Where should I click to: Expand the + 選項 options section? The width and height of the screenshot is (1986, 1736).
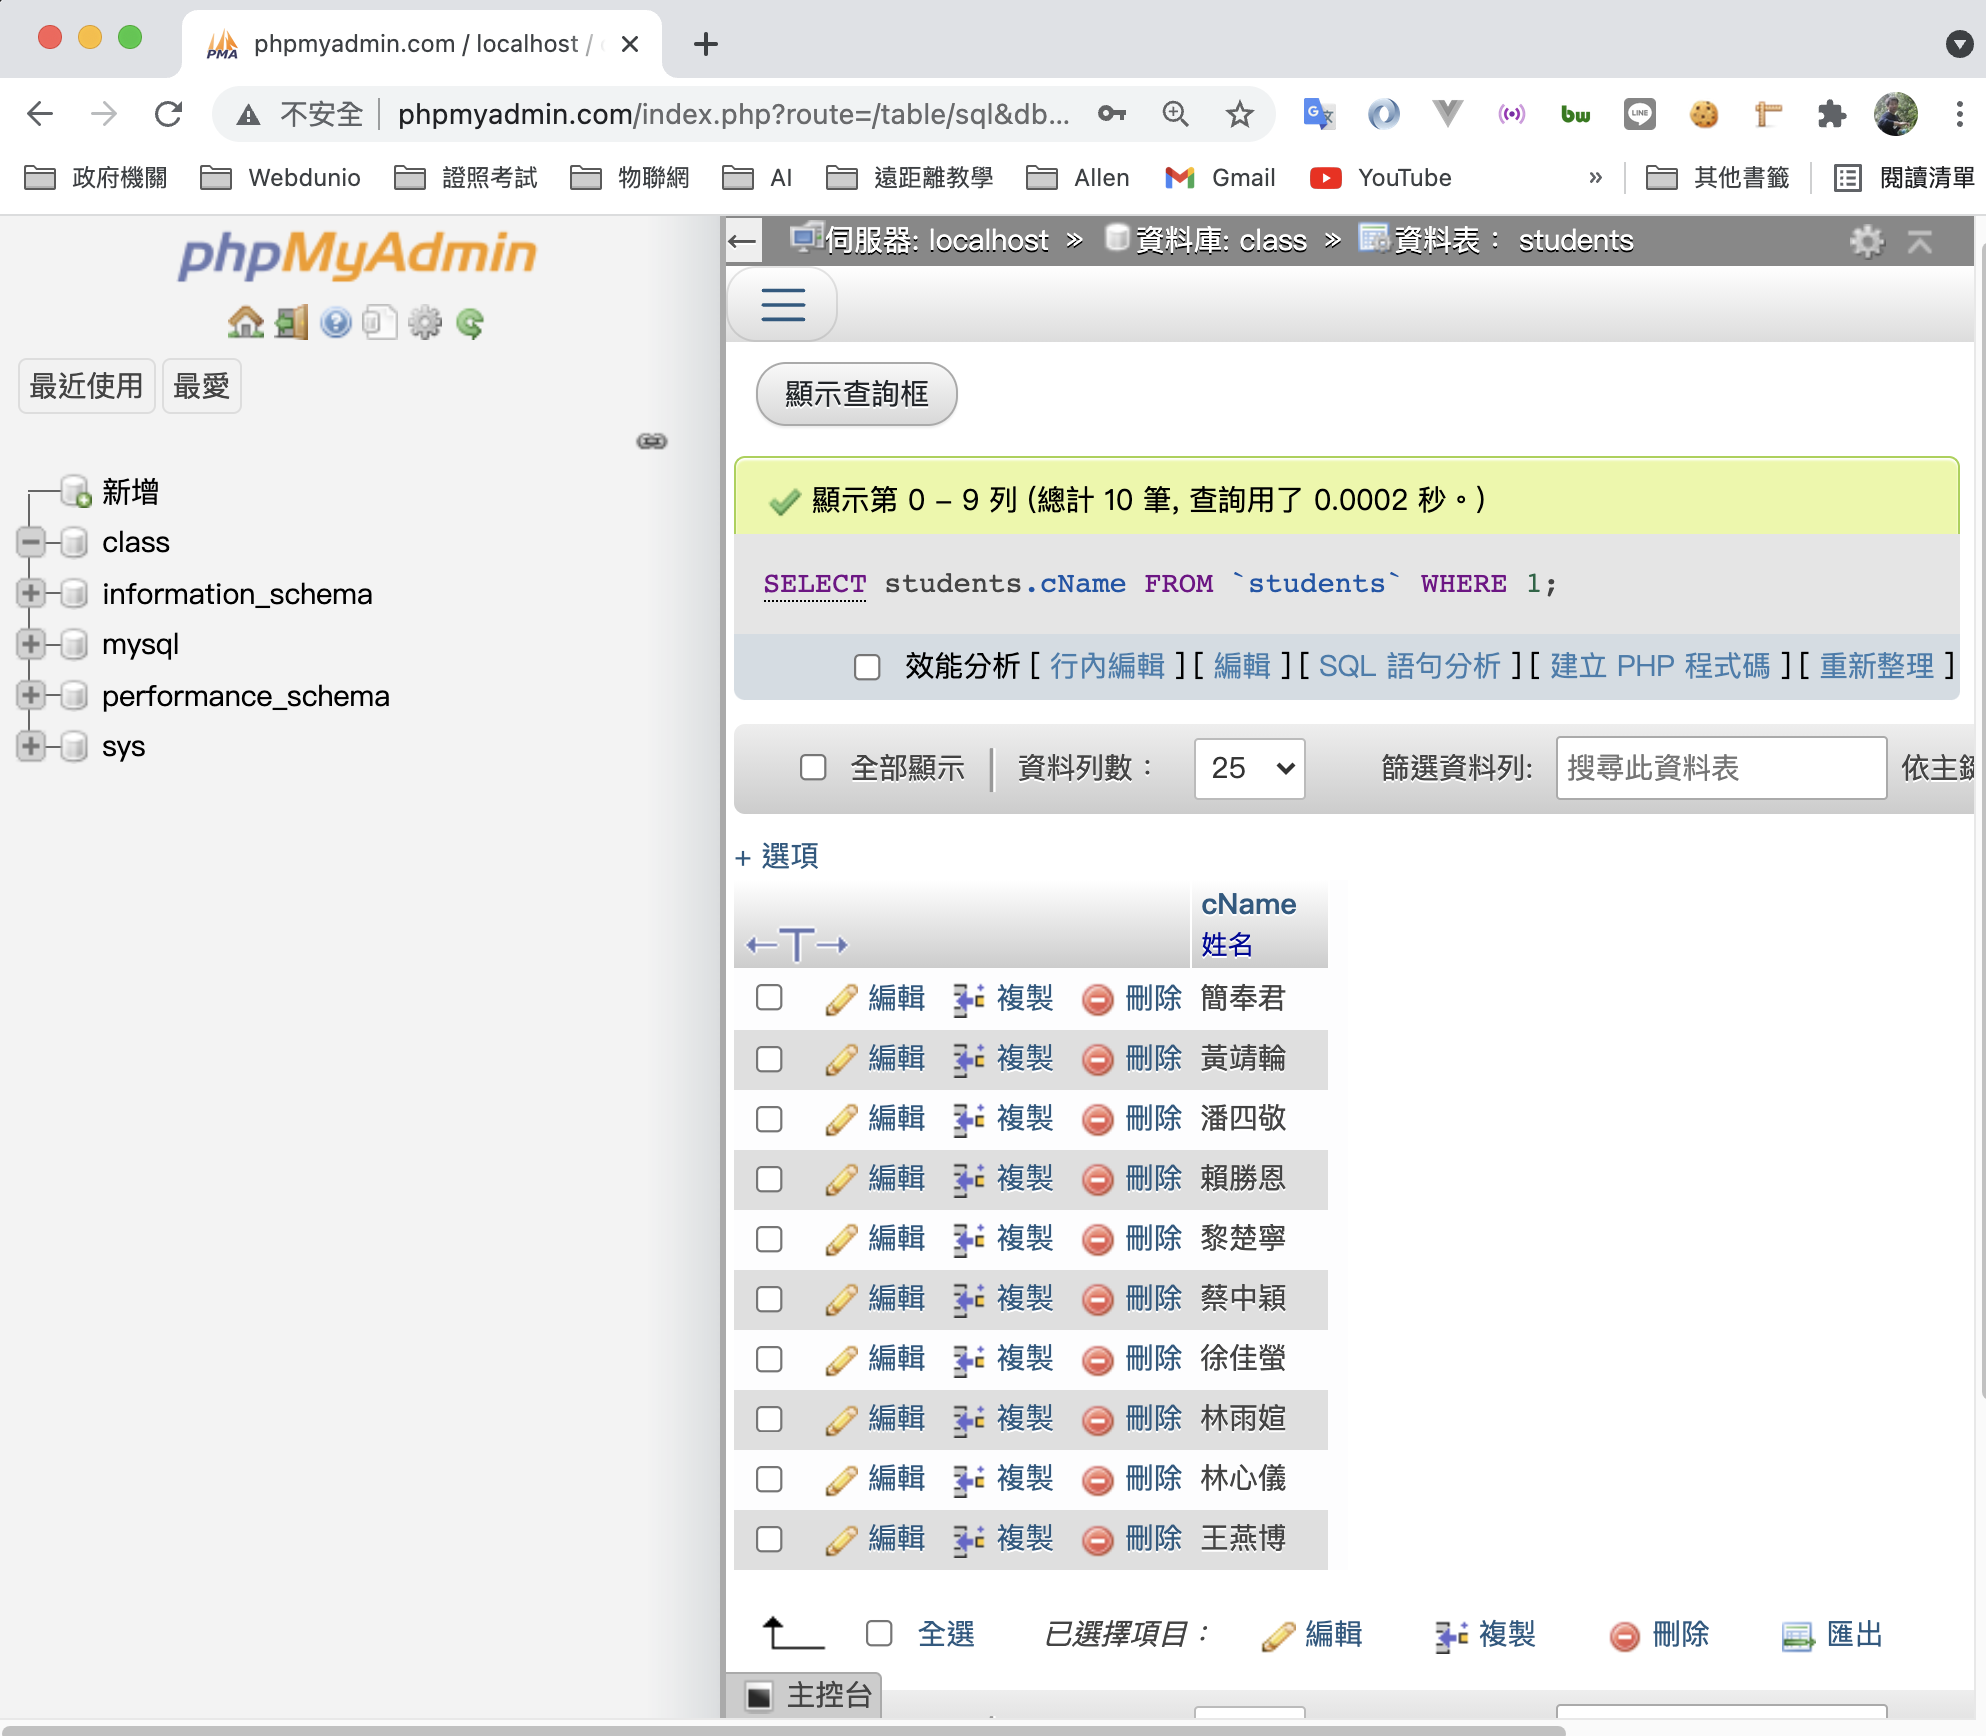[777, 856]
